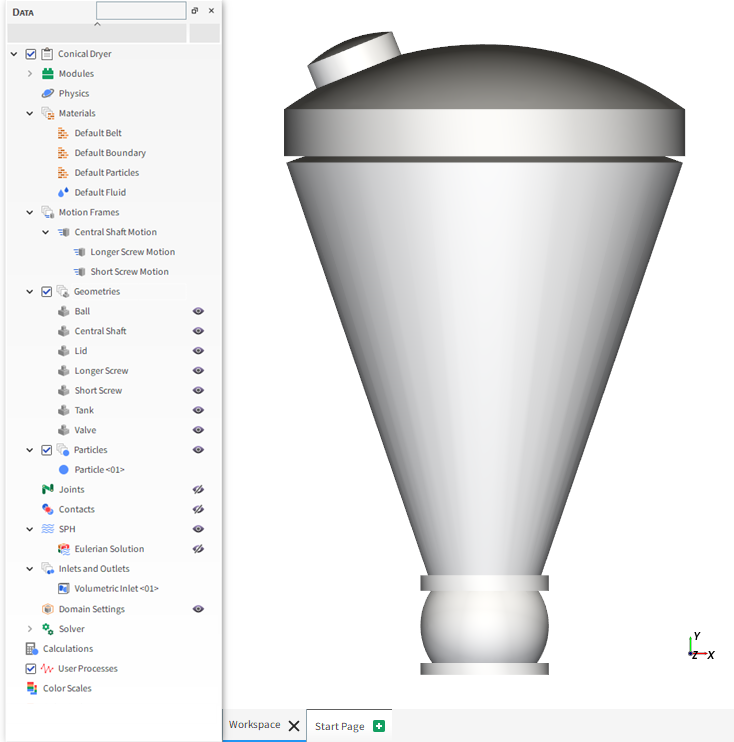Select the Particle <01> blue sphere icon
Image resolution: width=734 pixels, height=742 pixels.
pos(63,469)
